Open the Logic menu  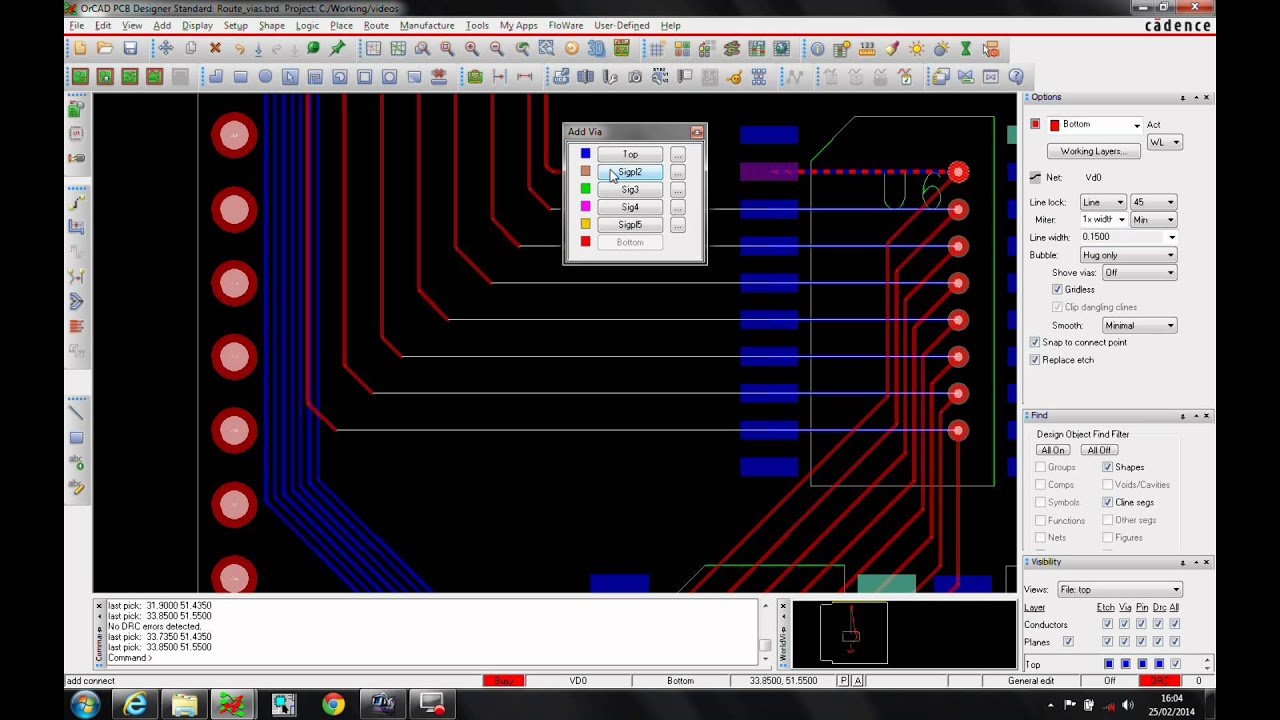coord(307,25)
